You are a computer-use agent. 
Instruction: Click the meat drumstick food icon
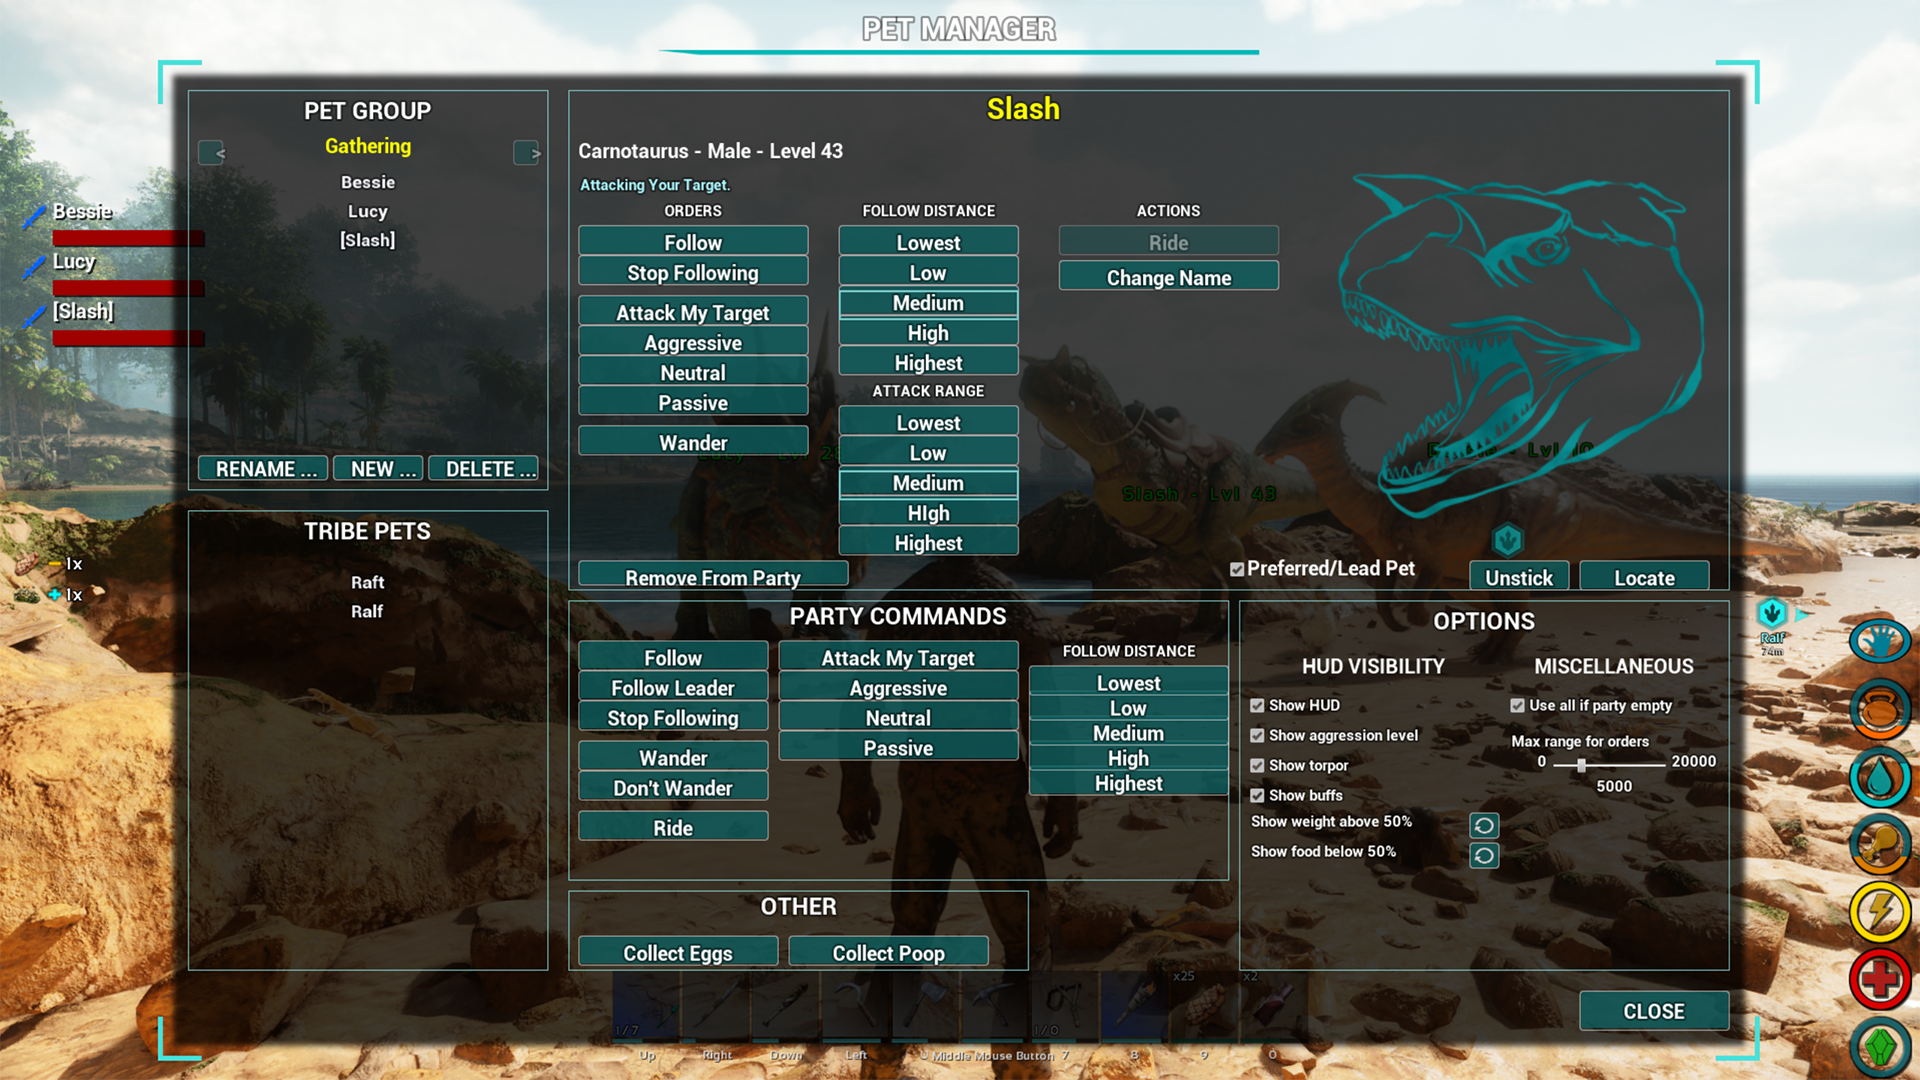pos(1880,844)
